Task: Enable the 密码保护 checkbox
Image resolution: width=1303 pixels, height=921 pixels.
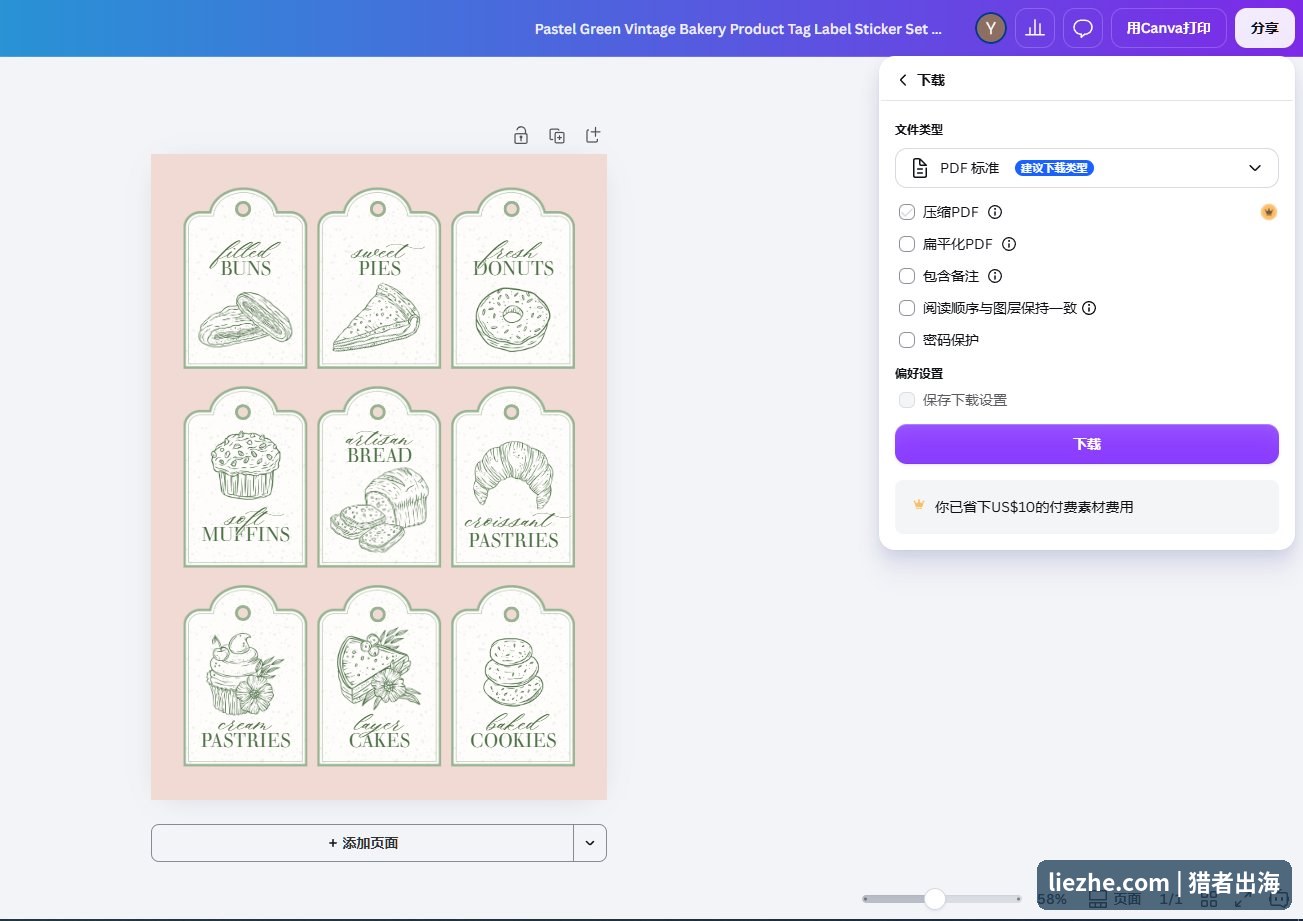Action: coord(907,340)
